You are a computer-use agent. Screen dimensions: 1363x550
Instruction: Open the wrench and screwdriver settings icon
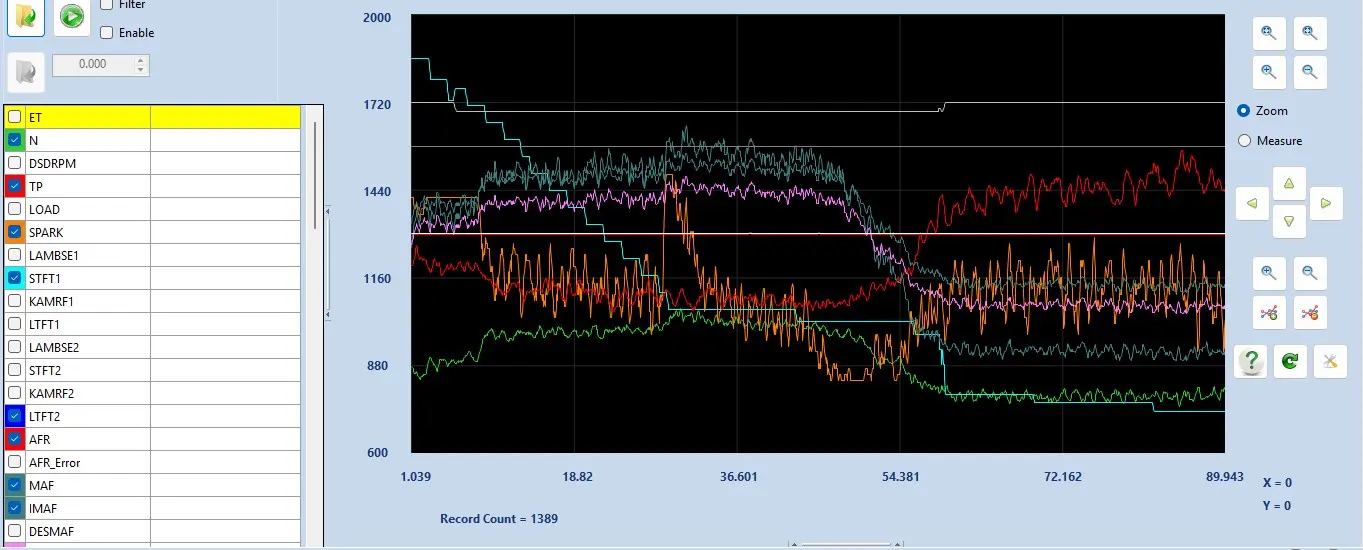pyautogui.click(x=1330, y=362)
